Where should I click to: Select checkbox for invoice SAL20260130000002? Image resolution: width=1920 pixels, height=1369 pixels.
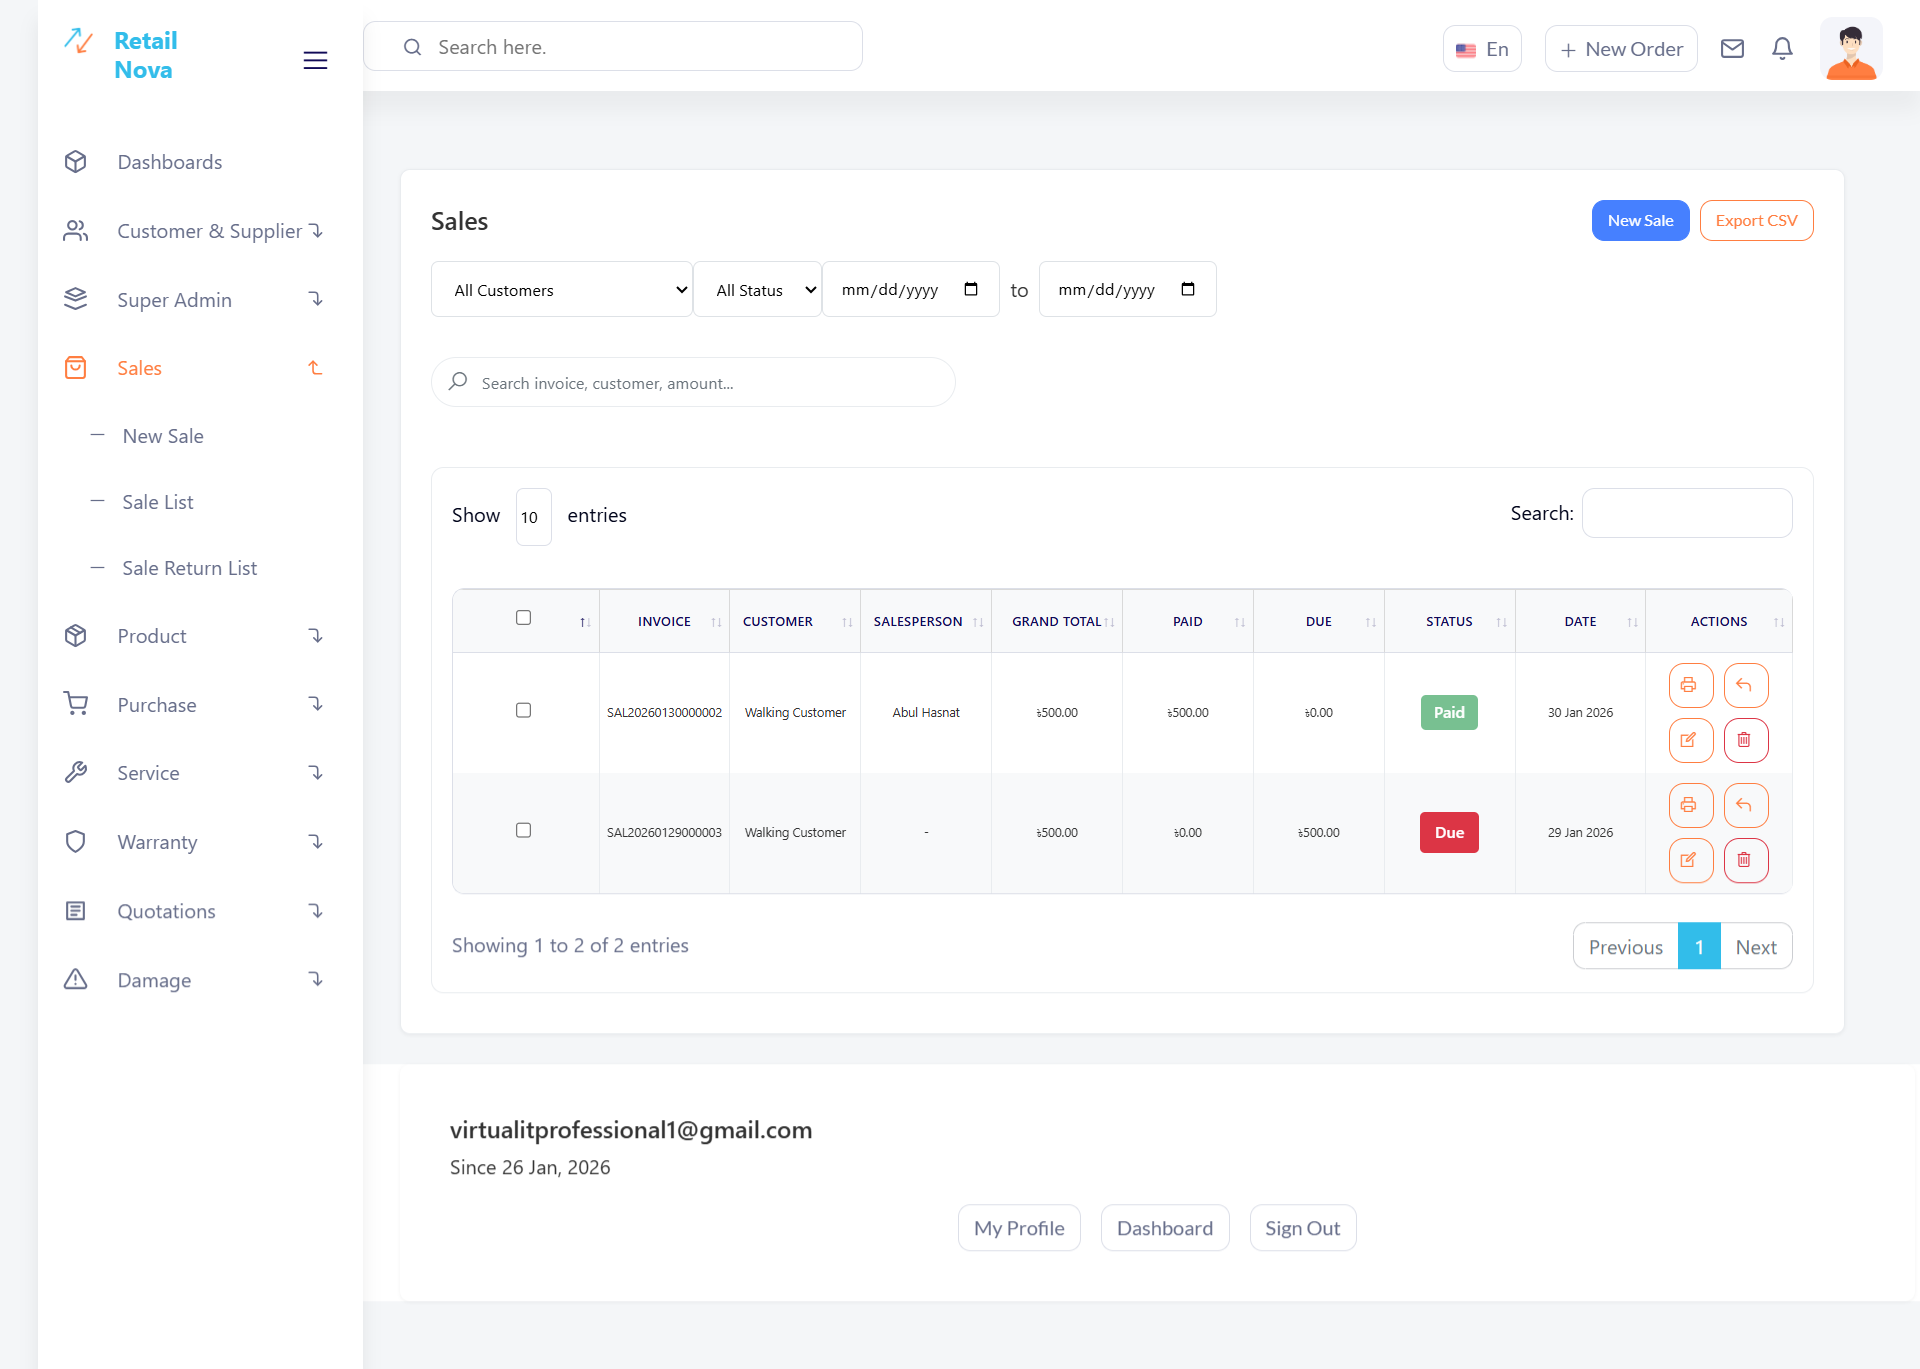click(x=523, y=711)
